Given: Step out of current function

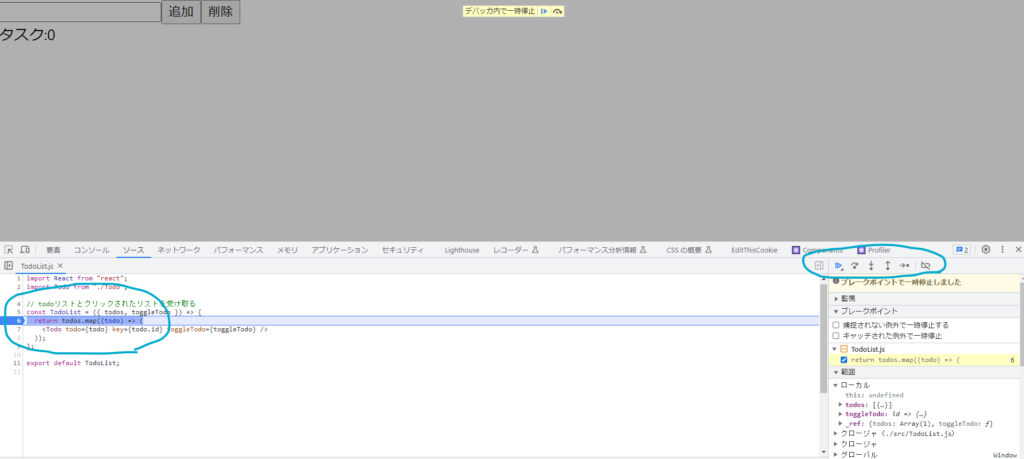Looking at the screenshot, I should tap(888, 266).
